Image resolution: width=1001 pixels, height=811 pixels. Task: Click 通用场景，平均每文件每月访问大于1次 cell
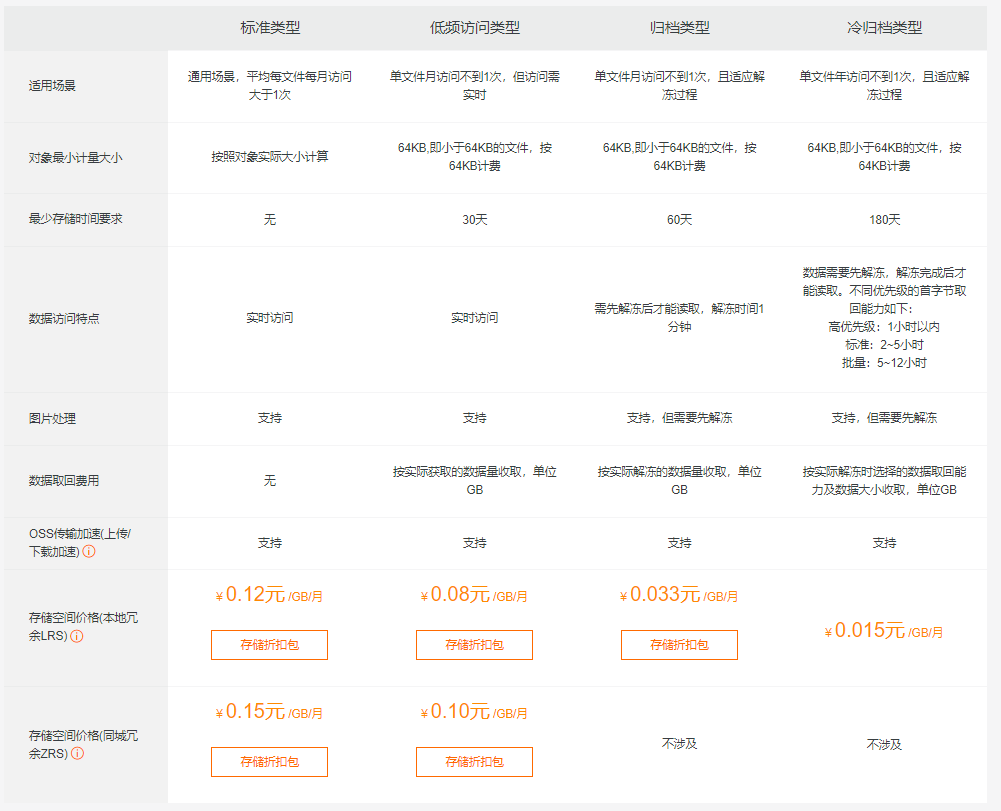269,86
